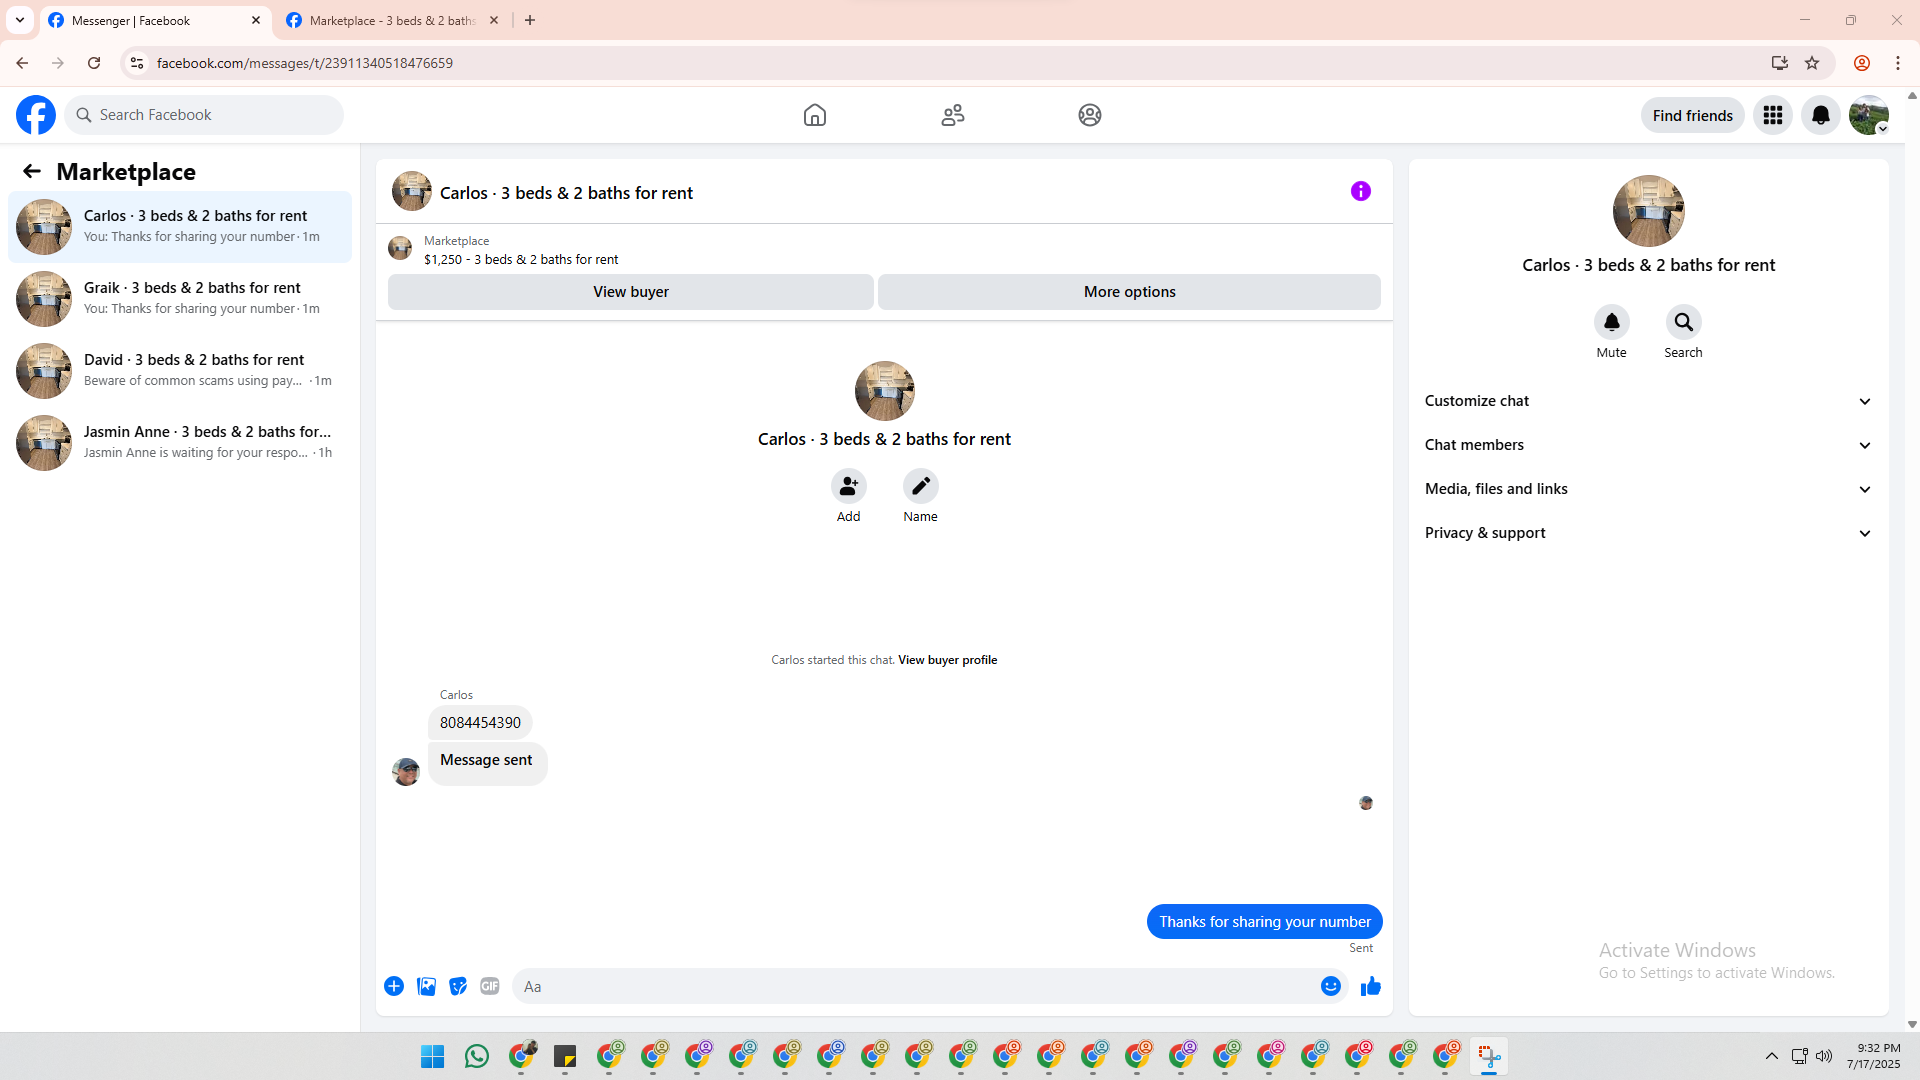The height and width of the screenshot is (1080, 1920).
Task: Select the 8084454390 phone number message
Action: [x=480, y=722]
